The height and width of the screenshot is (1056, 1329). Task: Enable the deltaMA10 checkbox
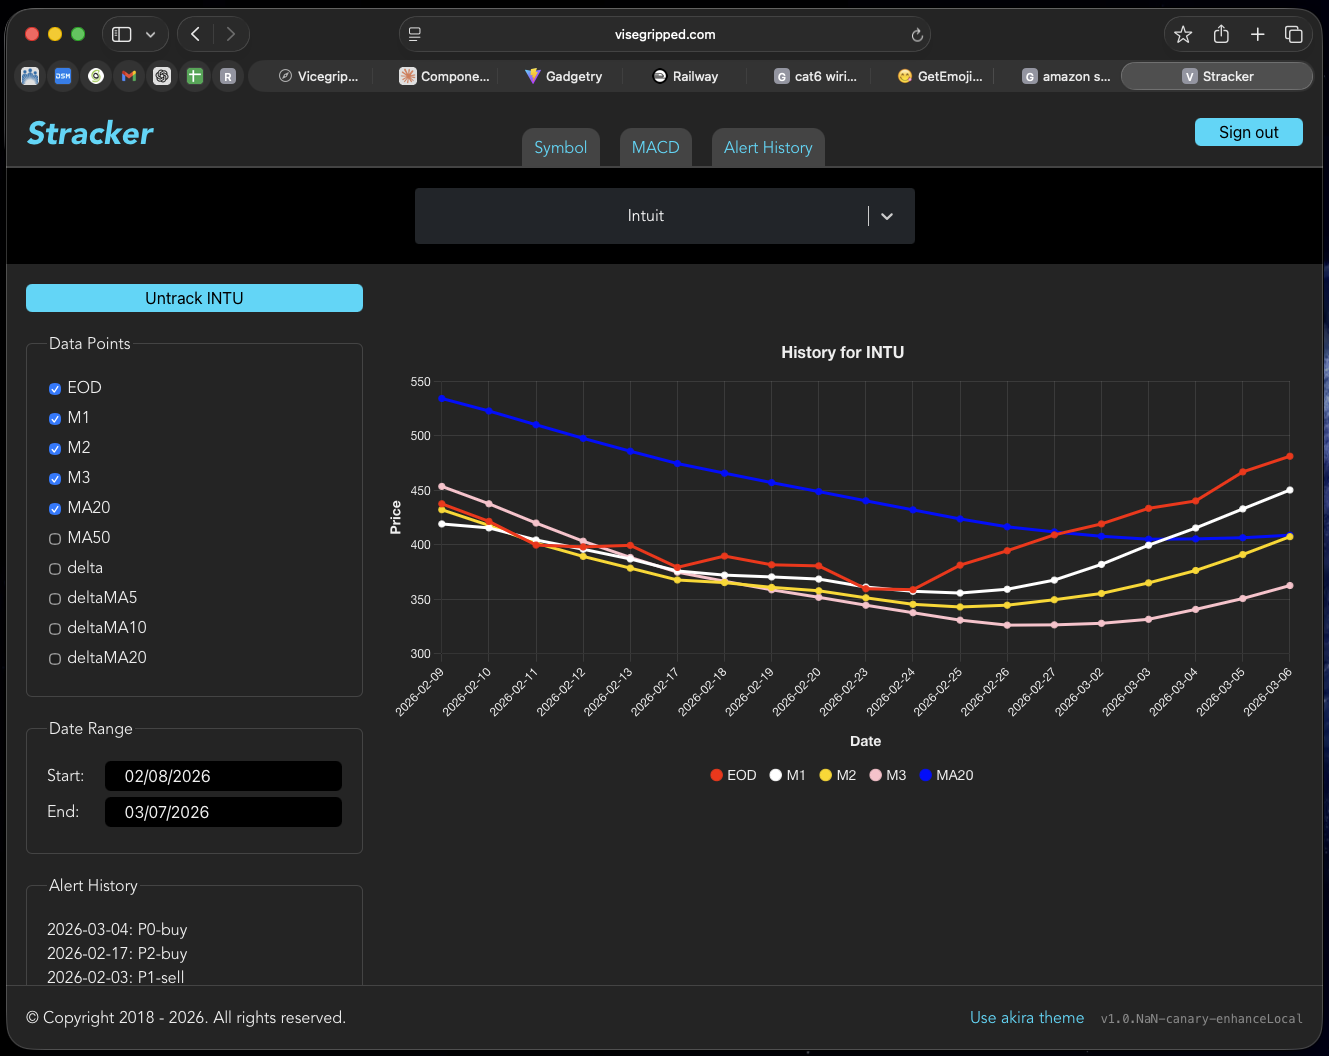point(55,628)
